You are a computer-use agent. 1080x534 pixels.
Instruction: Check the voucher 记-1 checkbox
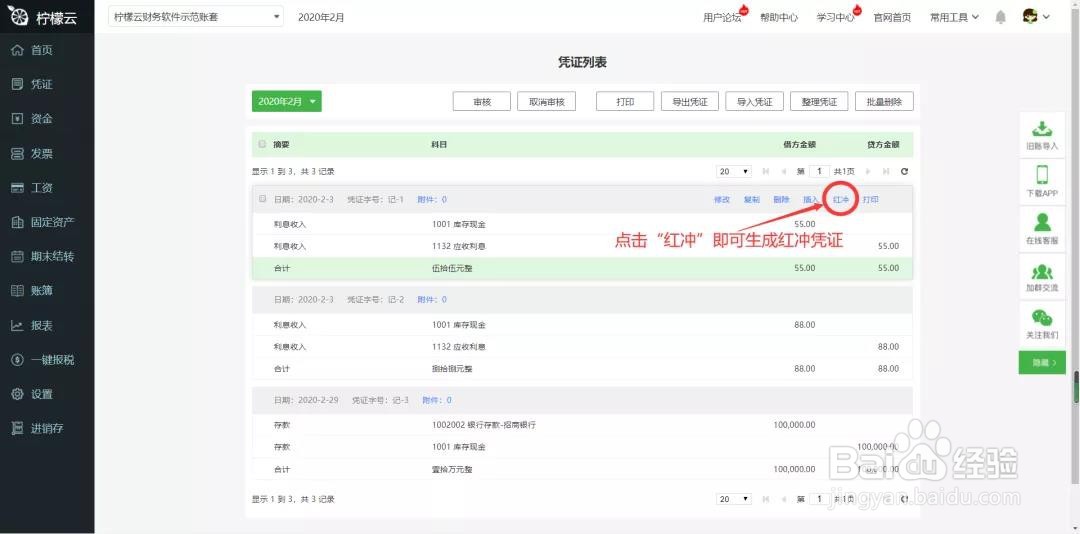pyautogui.click(x=262, y=199)
